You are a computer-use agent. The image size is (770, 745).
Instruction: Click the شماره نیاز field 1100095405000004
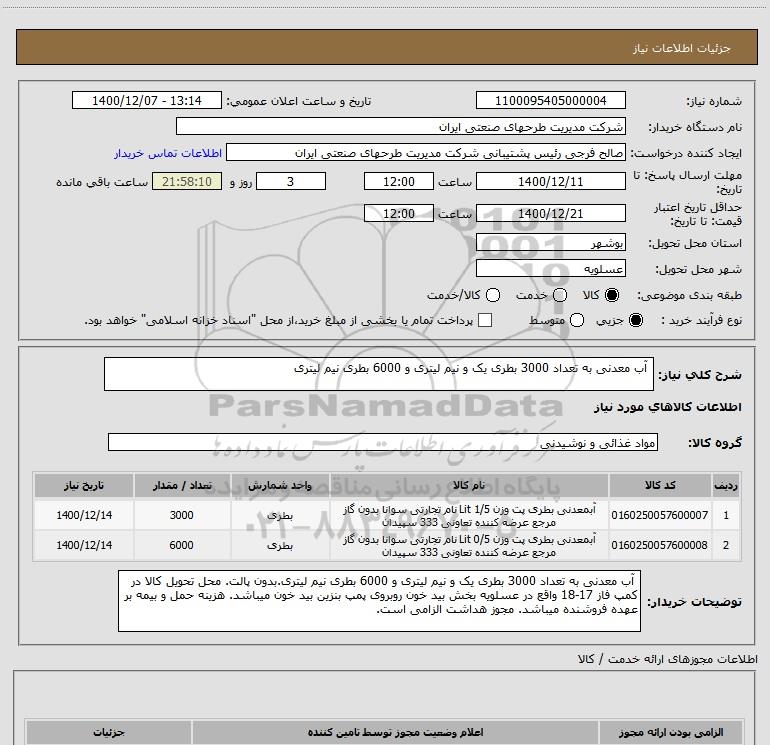[550, 100]
